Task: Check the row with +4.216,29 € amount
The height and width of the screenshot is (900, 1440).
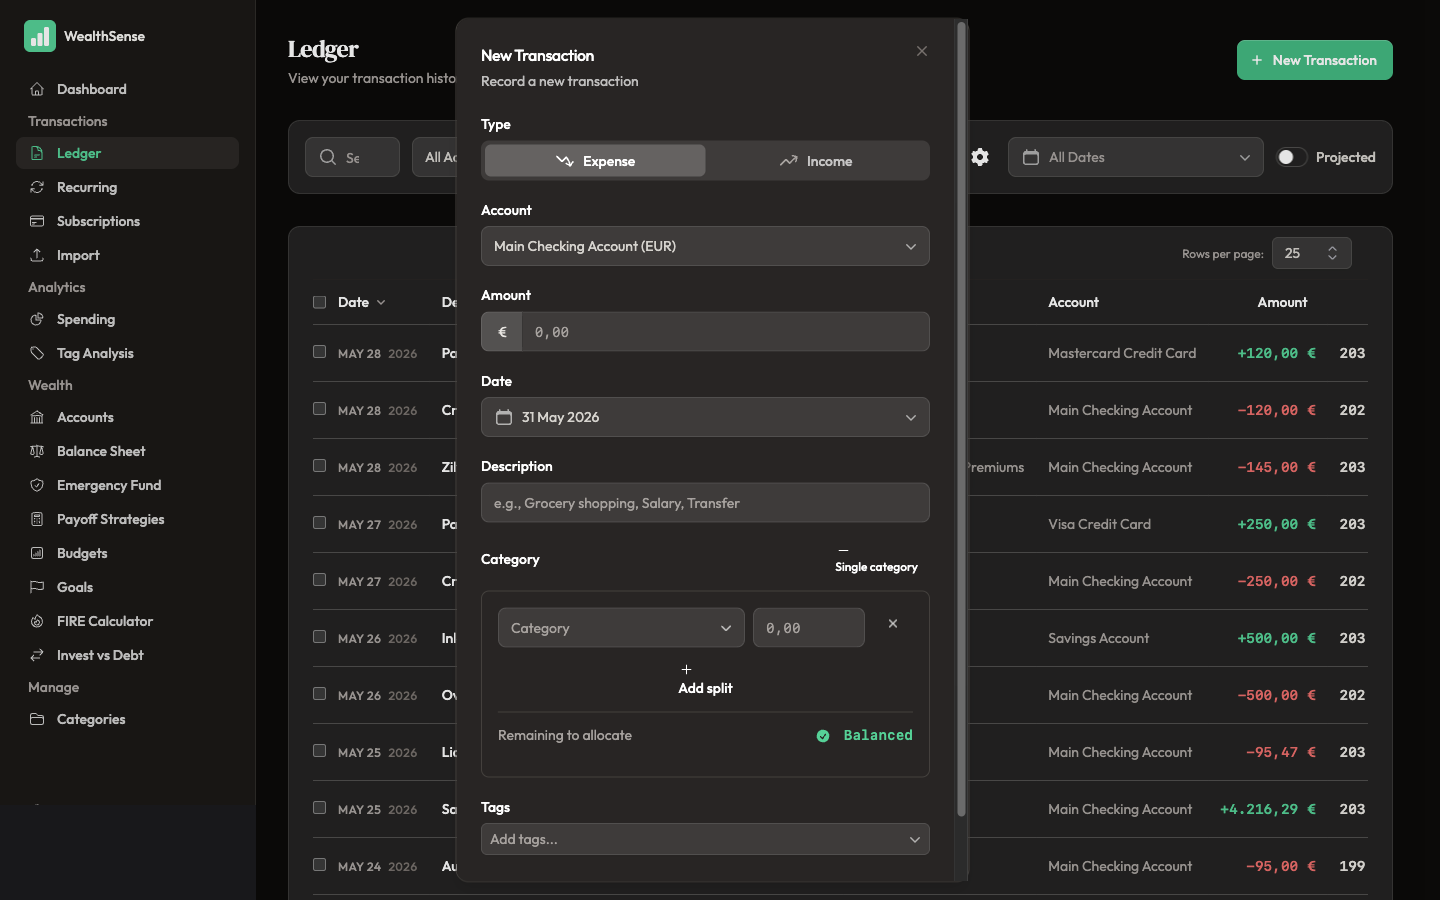Action: (319, 808)
